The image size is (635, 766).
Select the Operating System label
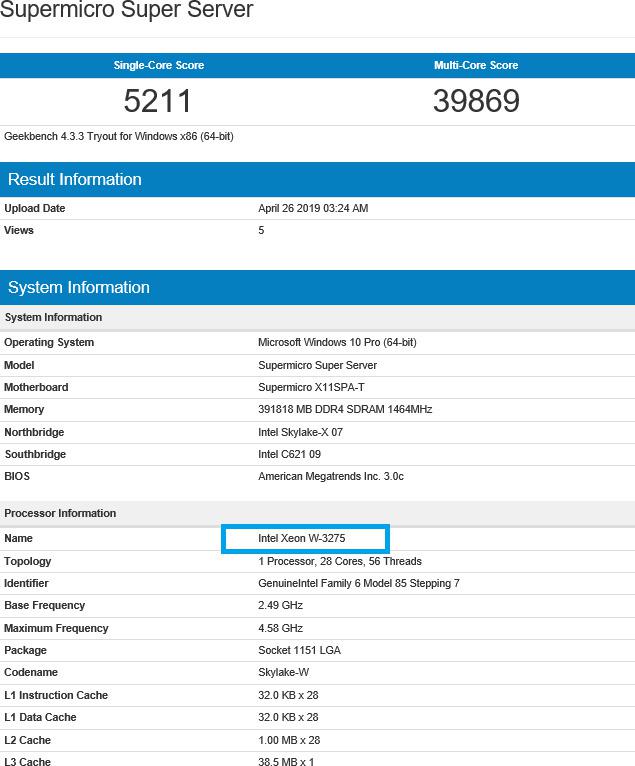pyautogui.click(x=49, y=342)
